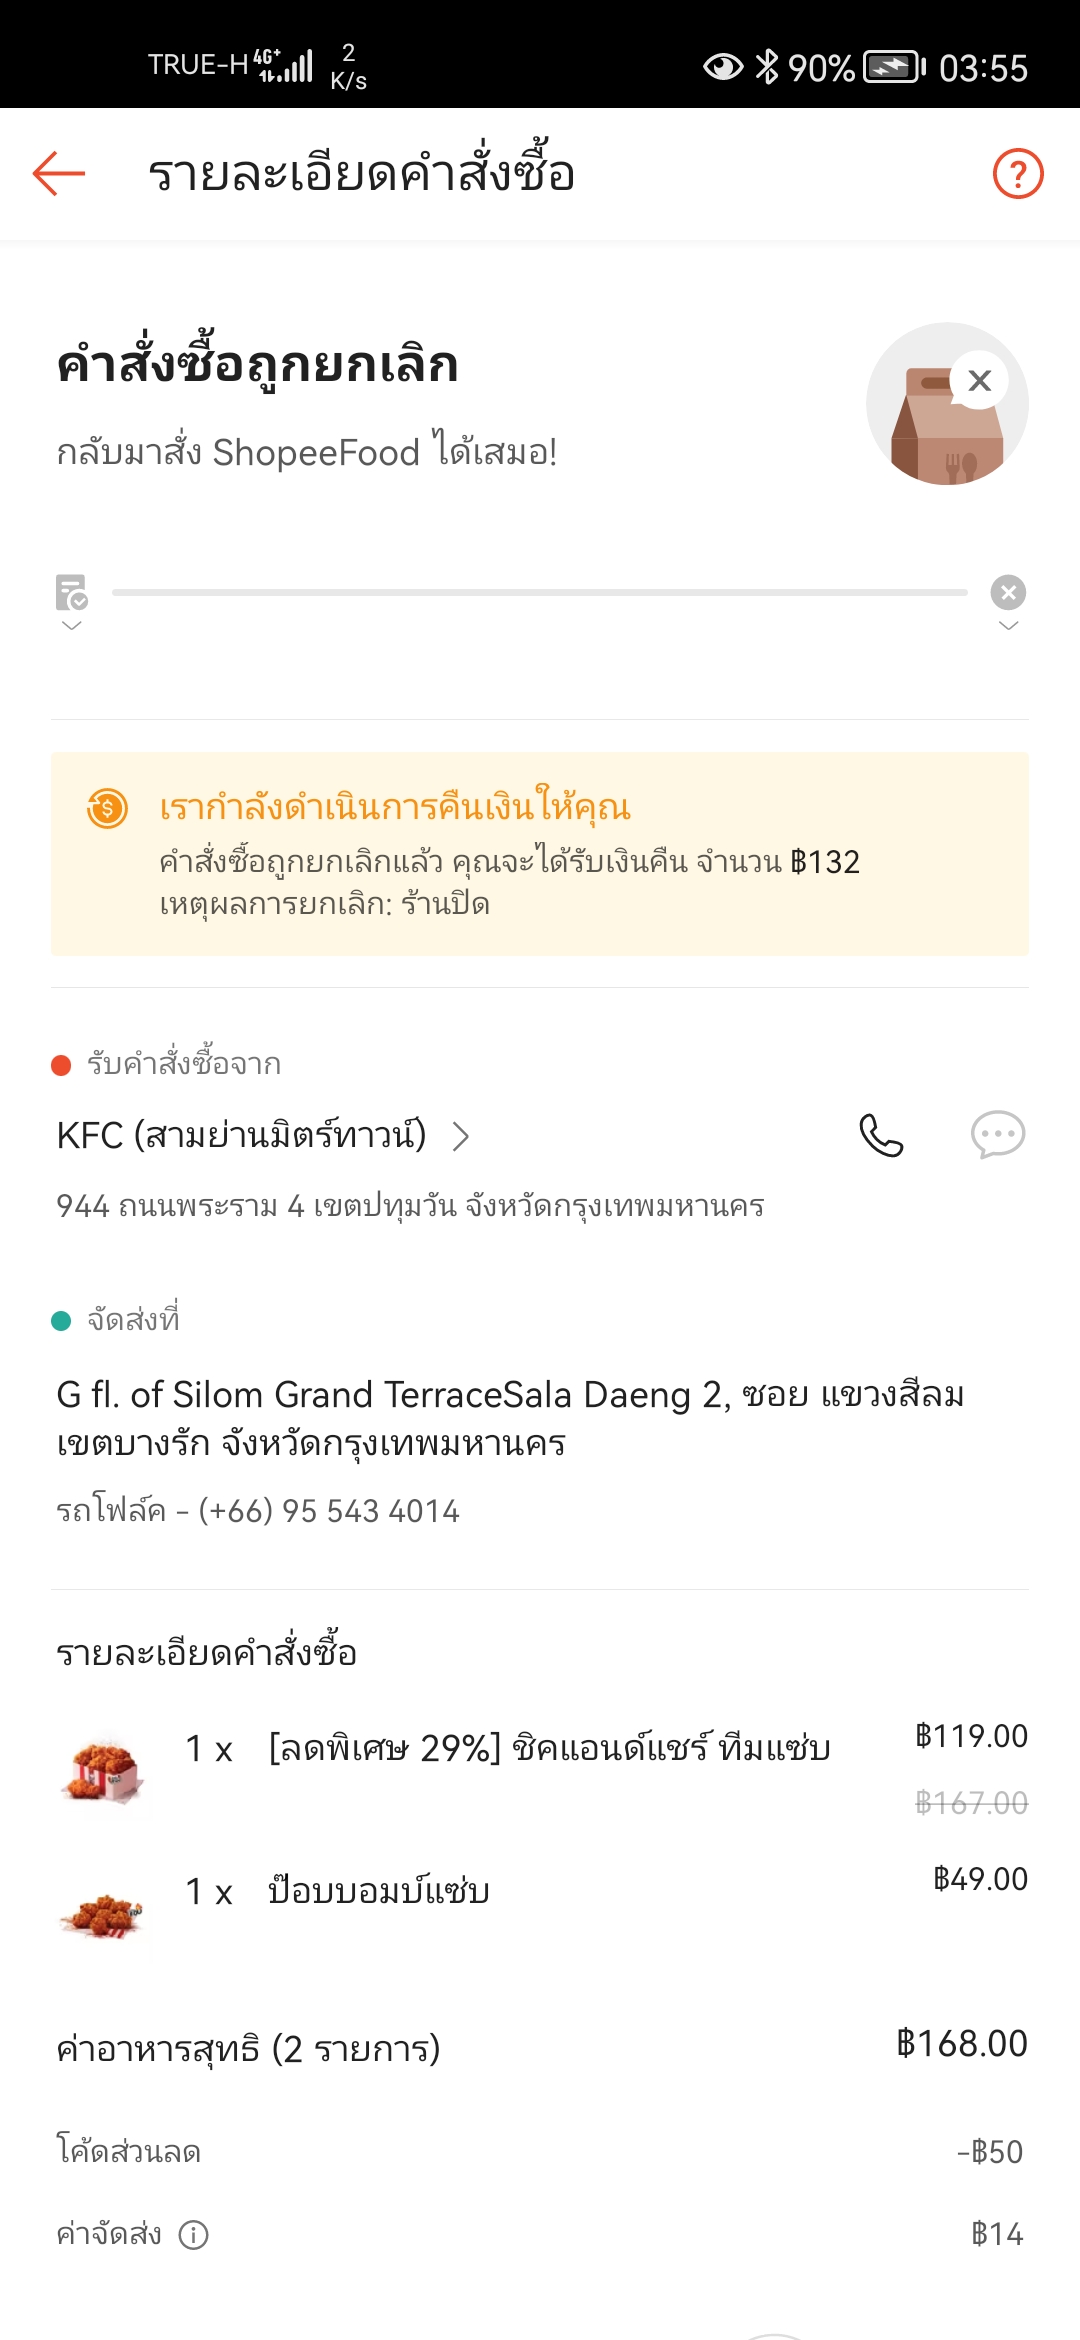Tap the red back arrow
The width and height of the screenshot is (1080, 2340).
59,173
